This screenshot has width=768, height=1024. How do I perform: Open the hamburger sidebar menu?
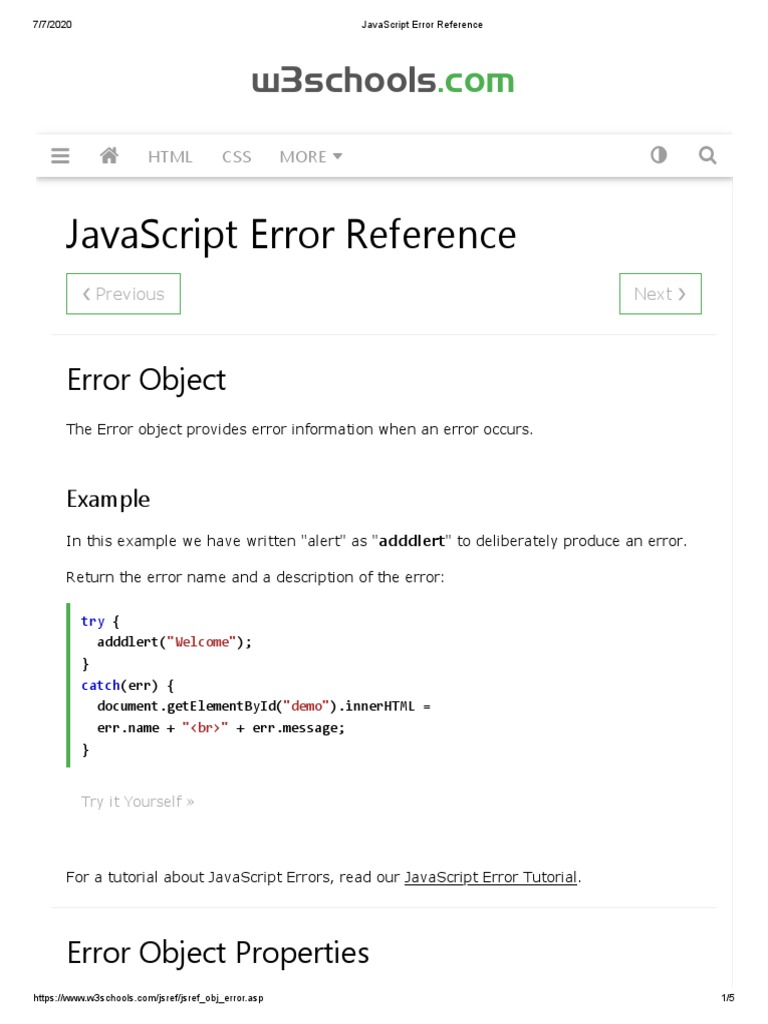(x=60, y=156)
